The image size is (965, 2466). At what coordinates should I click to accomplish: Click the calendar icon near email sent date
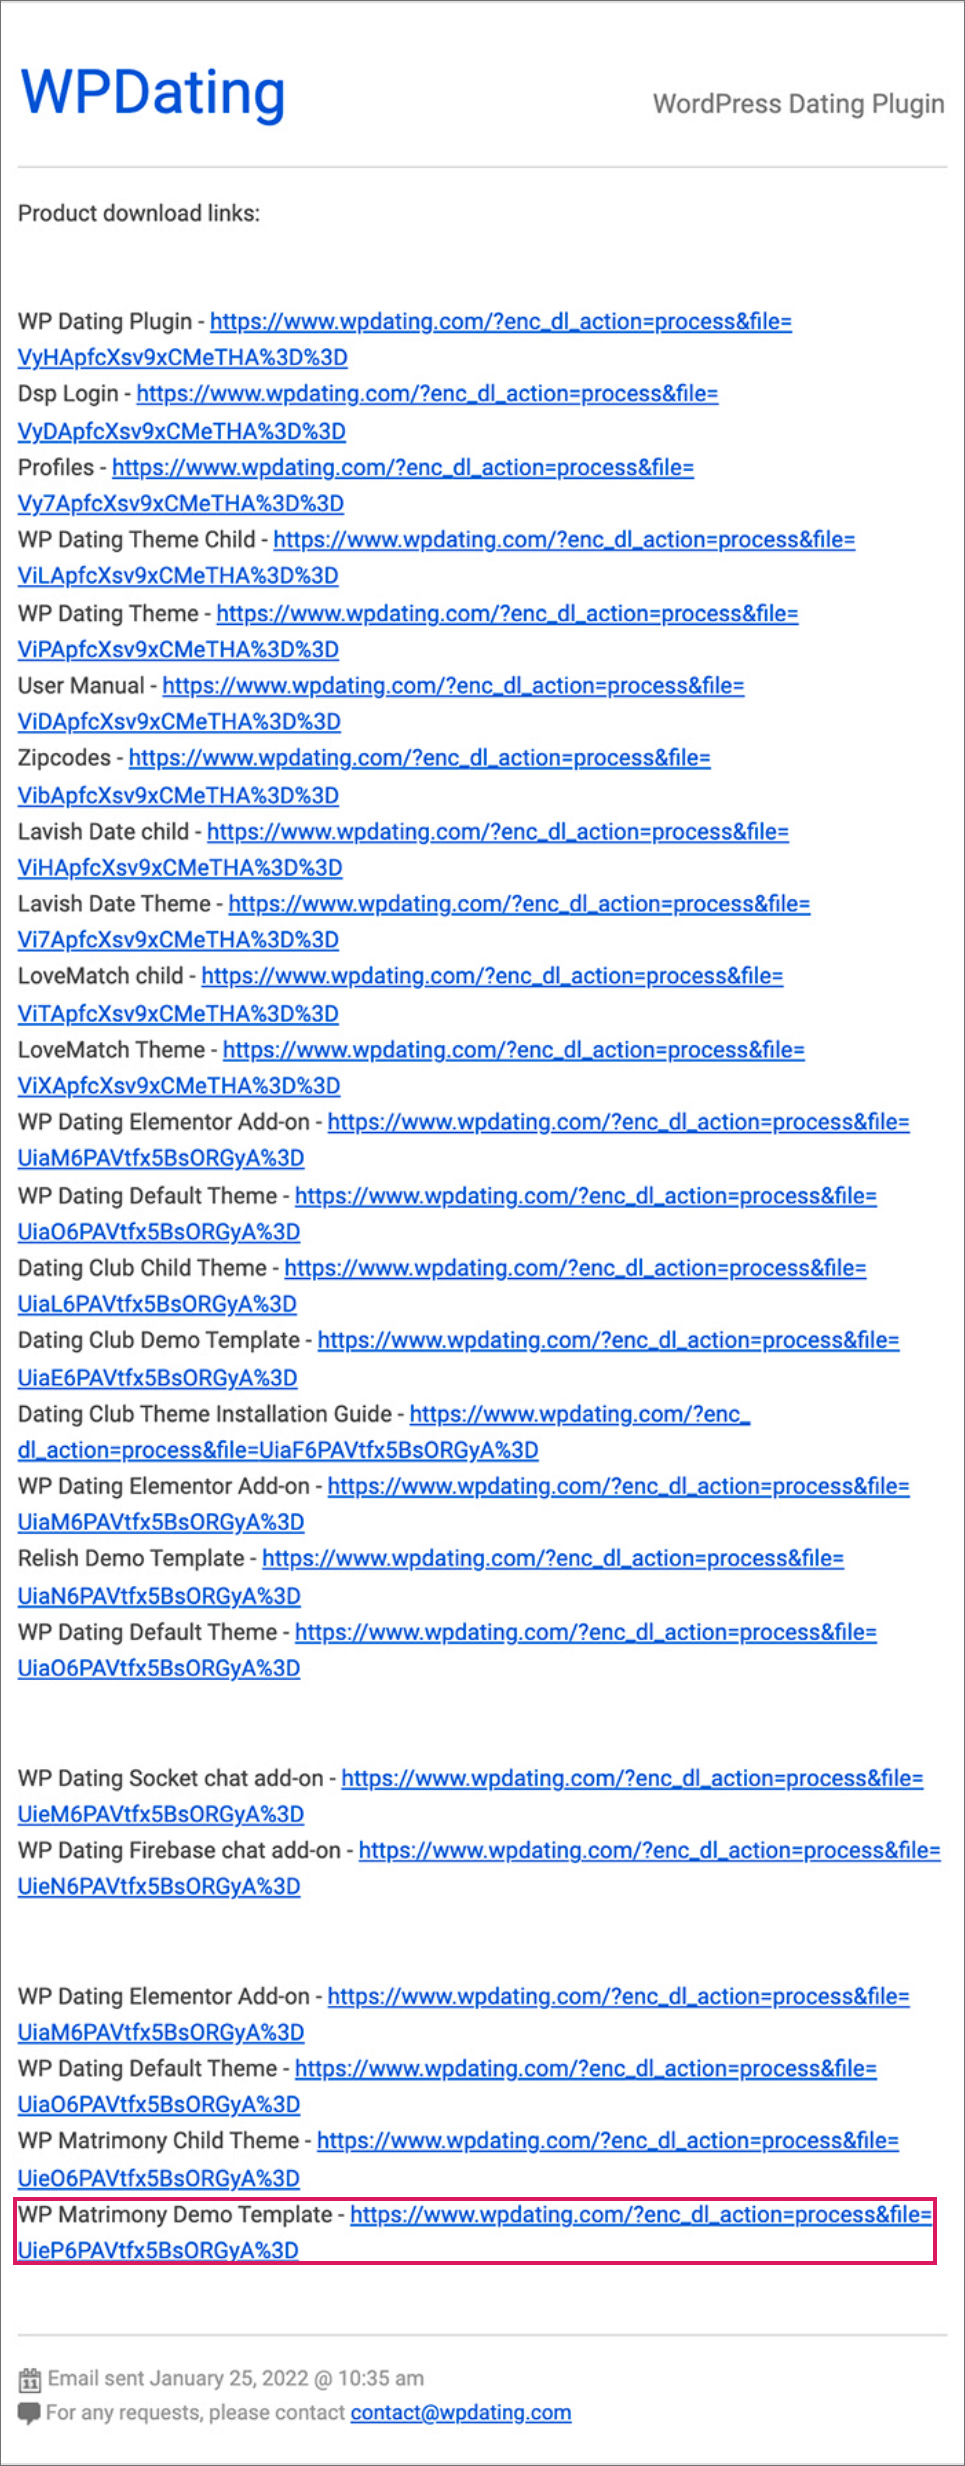[x=30, y=2379]
